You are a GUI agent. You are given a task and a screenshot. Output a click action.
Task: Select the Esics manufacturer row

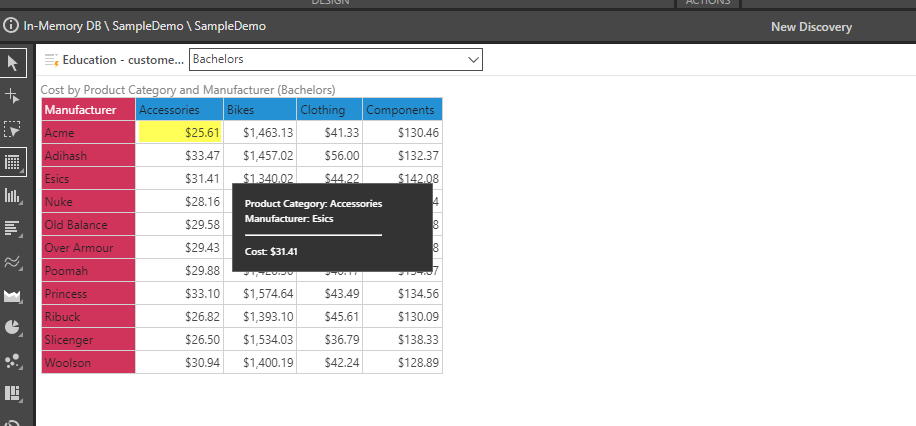(89, 179)
